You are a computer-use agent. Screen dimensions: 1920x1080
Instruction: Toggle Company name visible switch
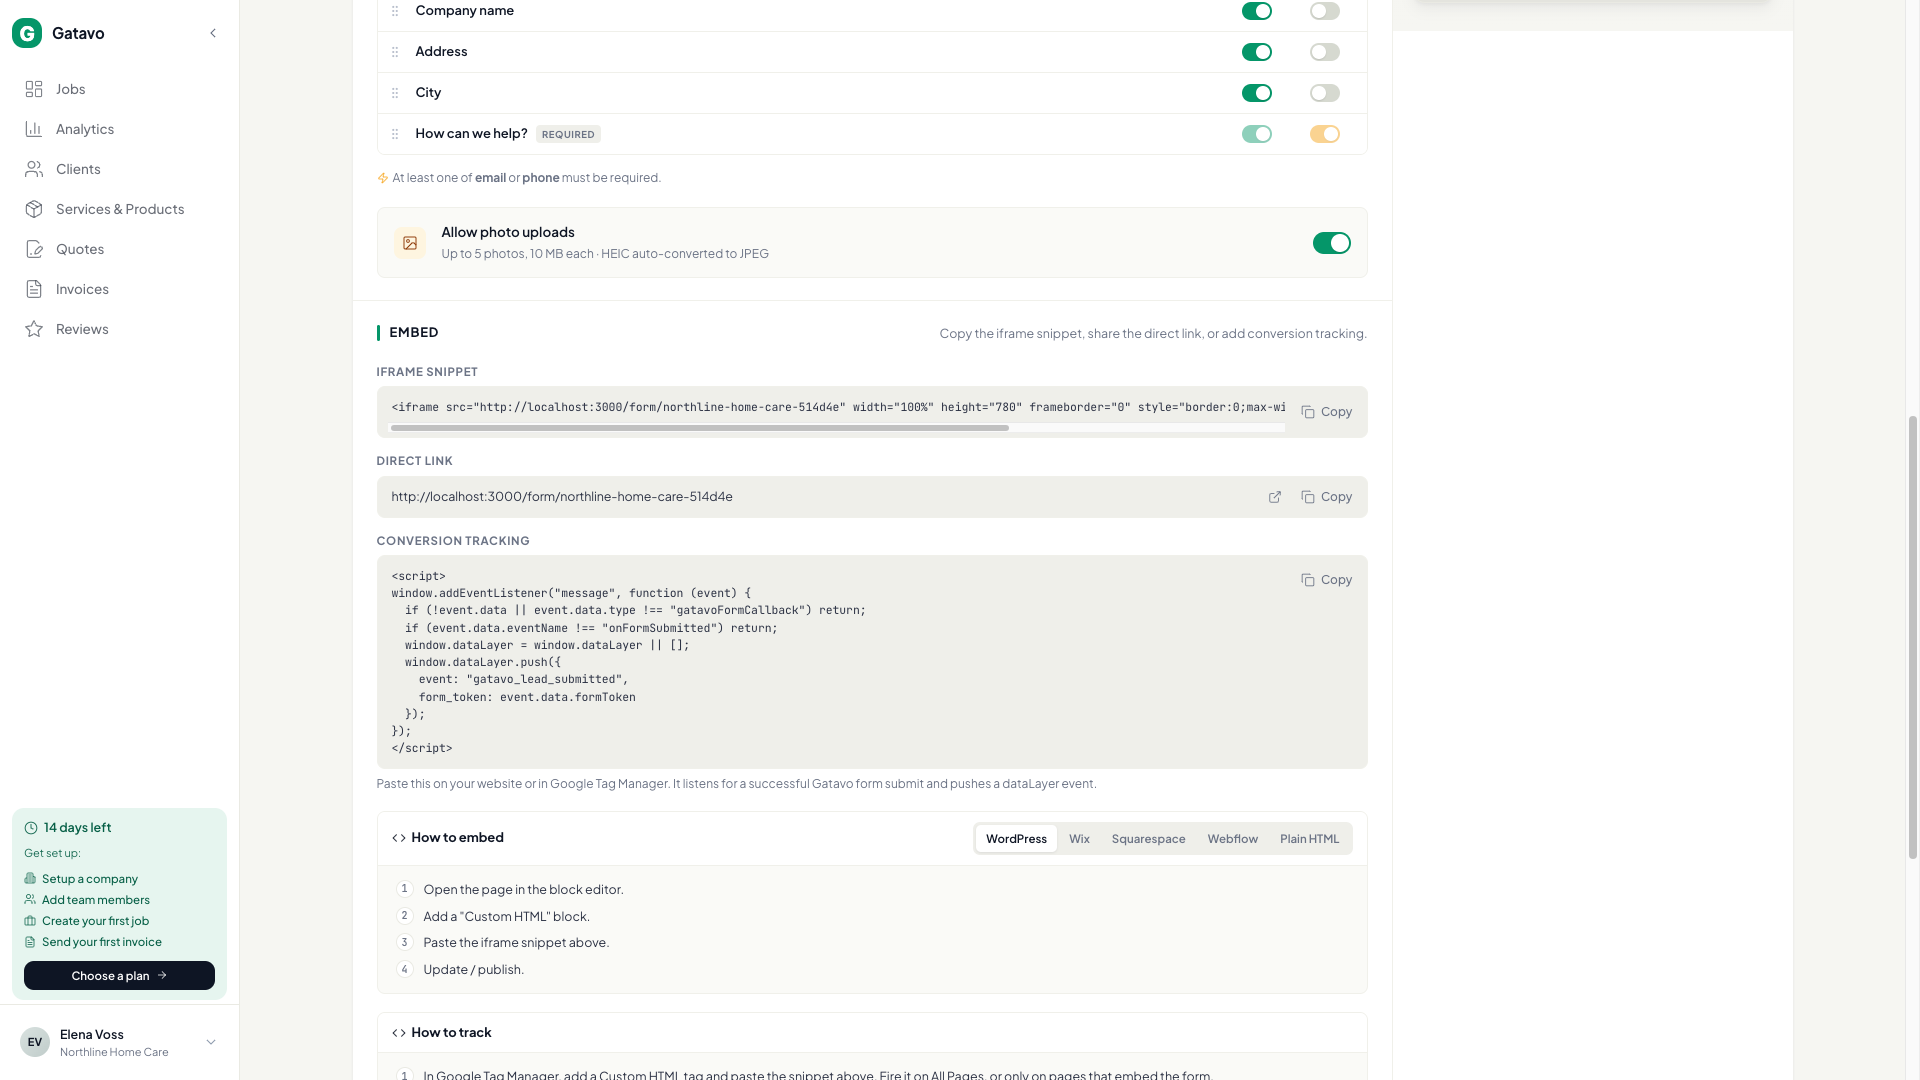coord(1257,11)
